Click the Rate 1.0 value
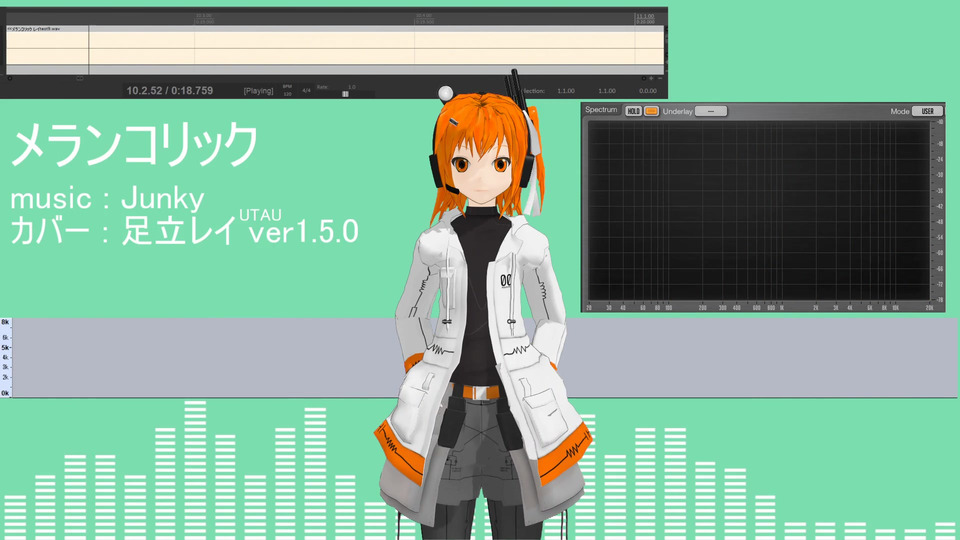 coord(352,87)
